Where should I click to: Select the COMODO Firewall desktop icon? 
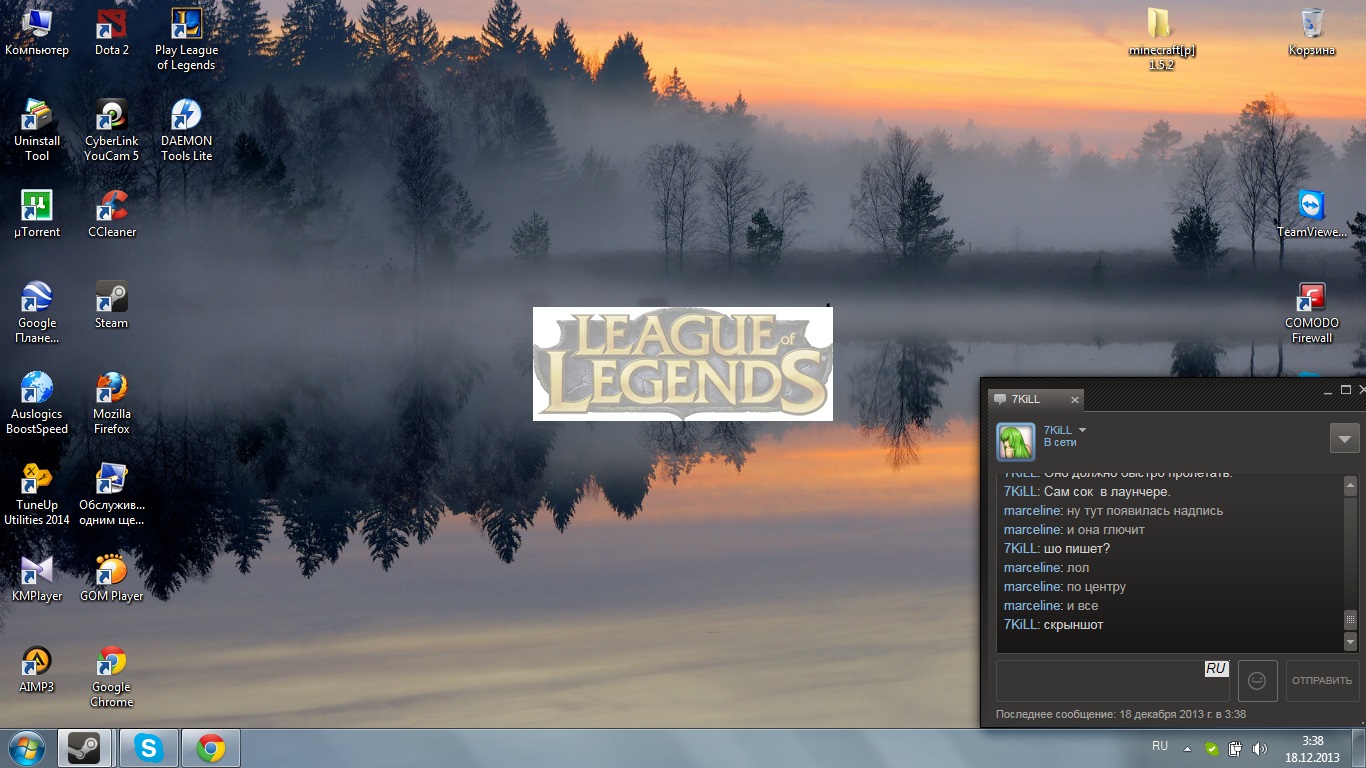(x=1312, y=312)
